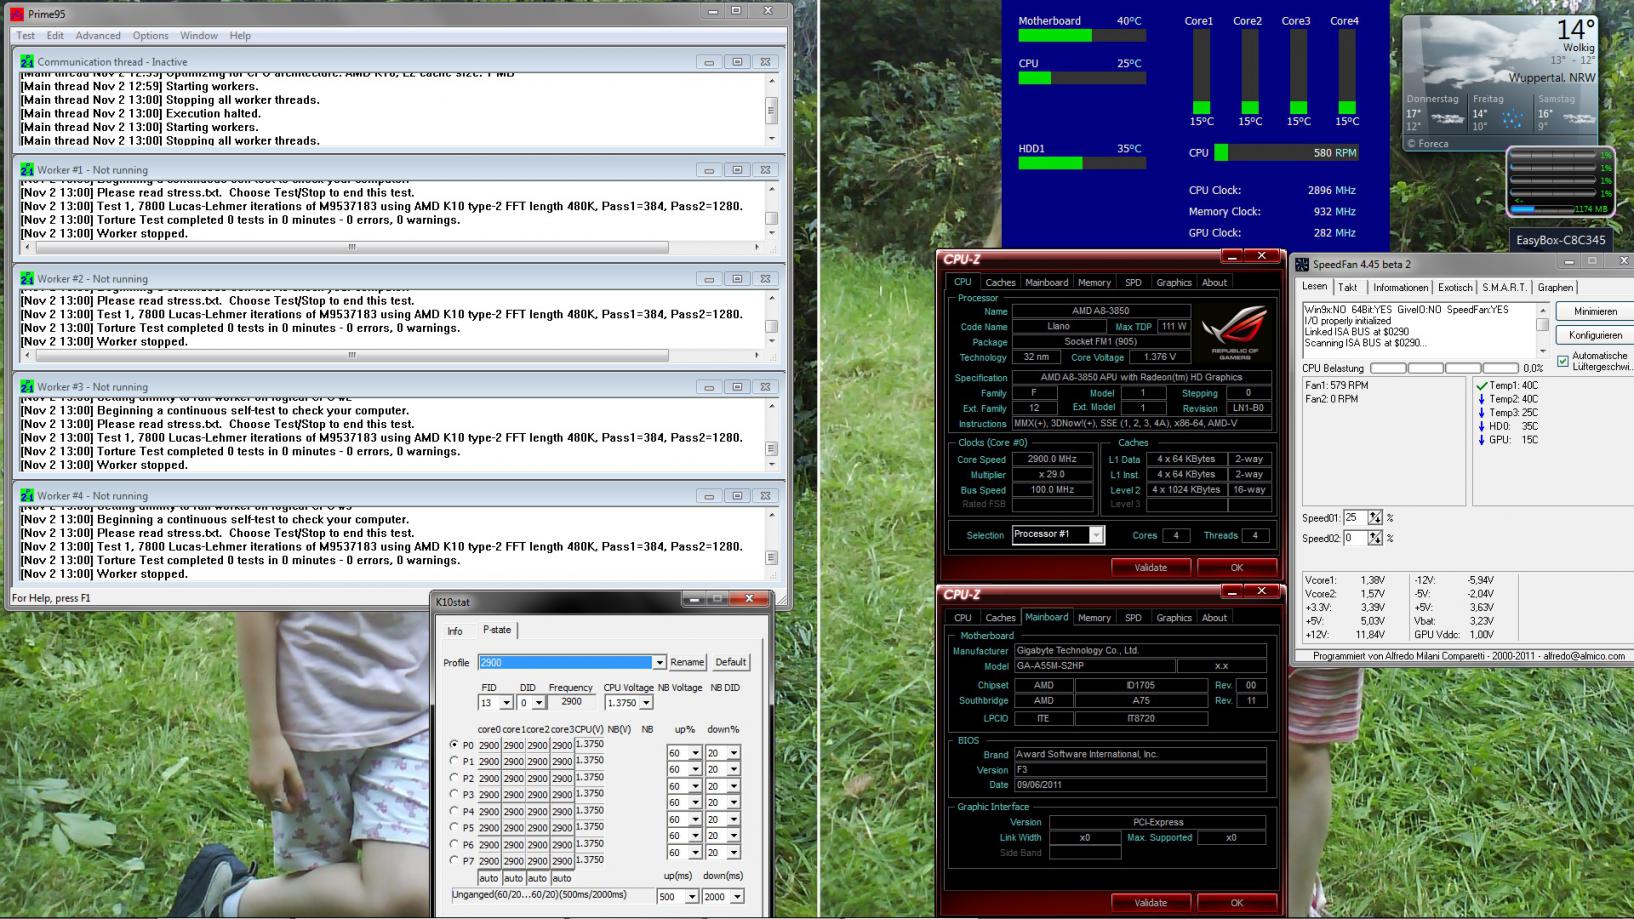Click the Prime95 app icon in title bar
Viewport: 1634px width, 919px height.
click(17, 14)
